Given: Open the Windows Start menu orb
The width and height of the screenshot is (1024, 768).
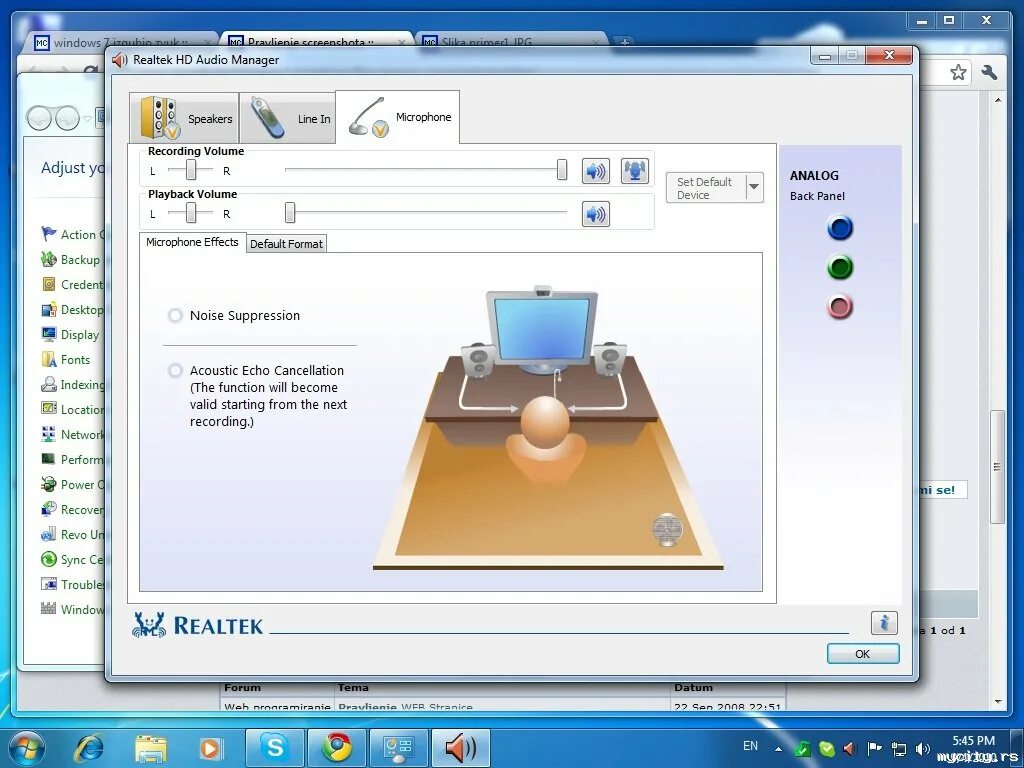Looking at the screenshot, I should pyautogui.click(x=26, y=748).
